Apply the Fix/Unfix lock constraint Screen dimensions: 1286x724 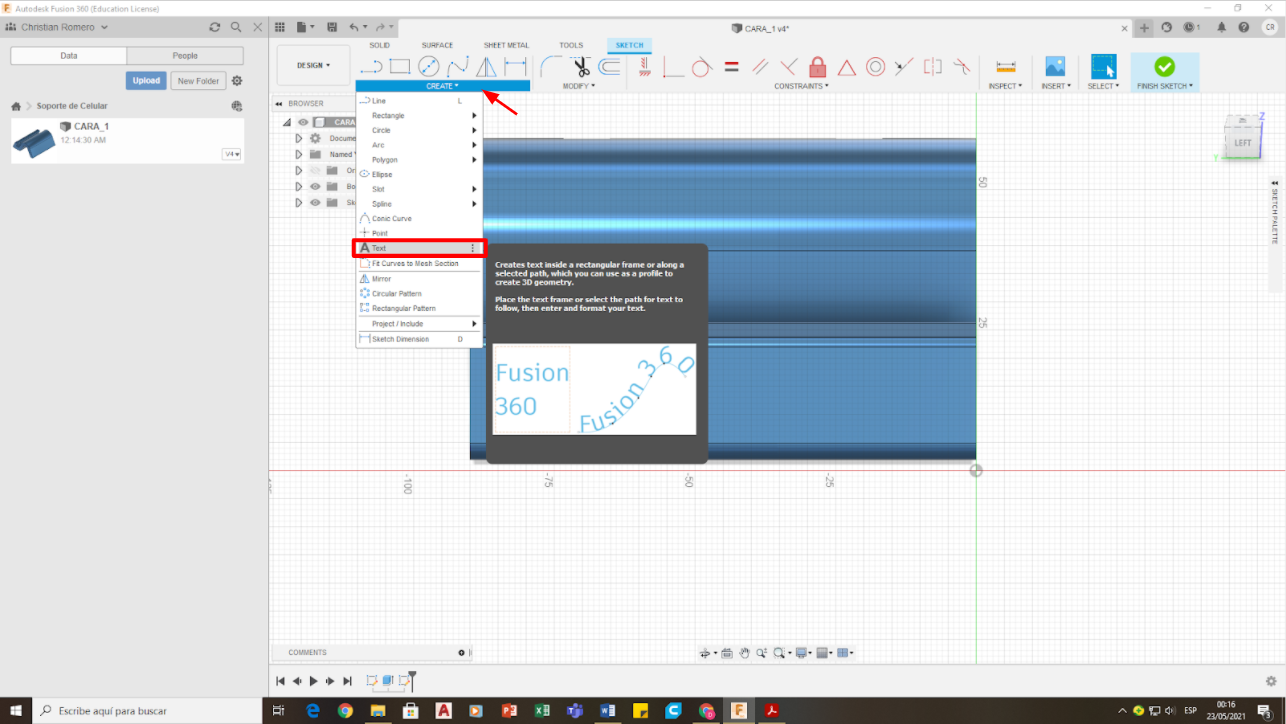[x=818, y=67]
